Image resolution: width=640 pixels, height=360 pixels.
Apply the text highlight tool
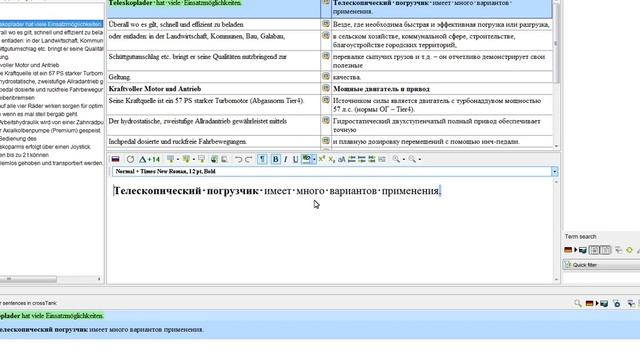[306, 159]
